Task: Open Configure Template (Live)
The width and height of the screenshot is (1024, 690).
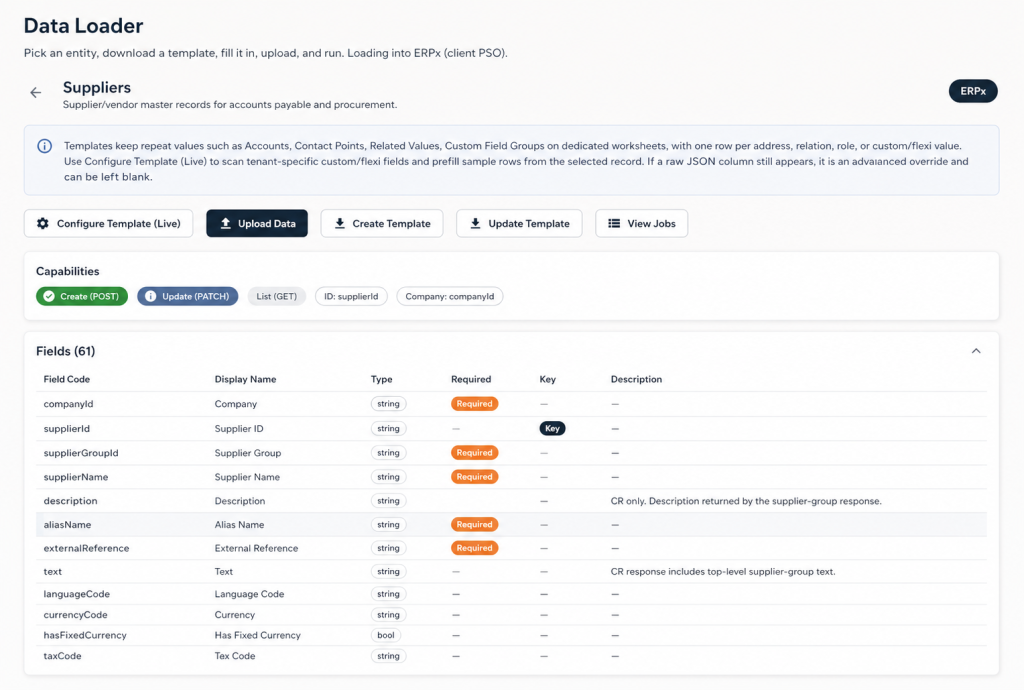Action: pos(108,223)
